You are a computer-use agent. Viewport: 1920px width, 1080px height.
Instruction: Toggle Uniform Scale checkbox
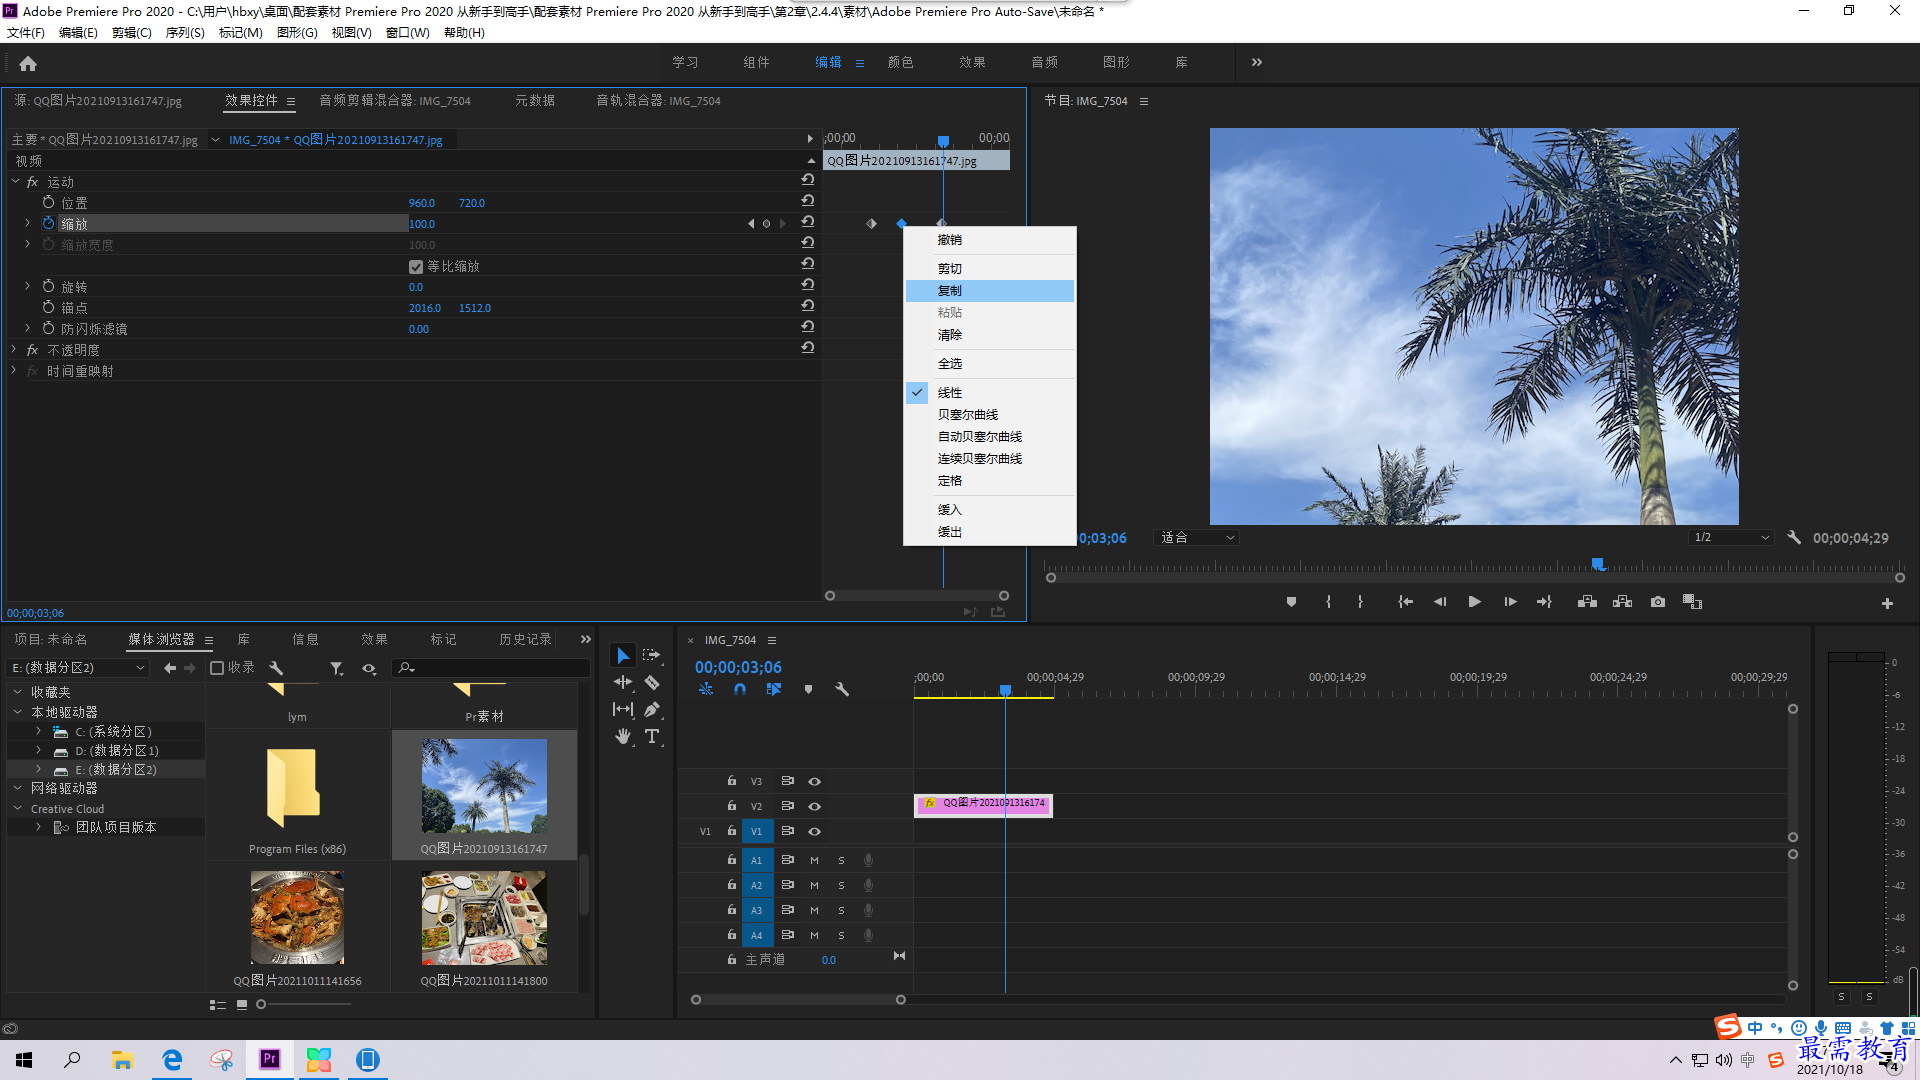pos(416,266)
